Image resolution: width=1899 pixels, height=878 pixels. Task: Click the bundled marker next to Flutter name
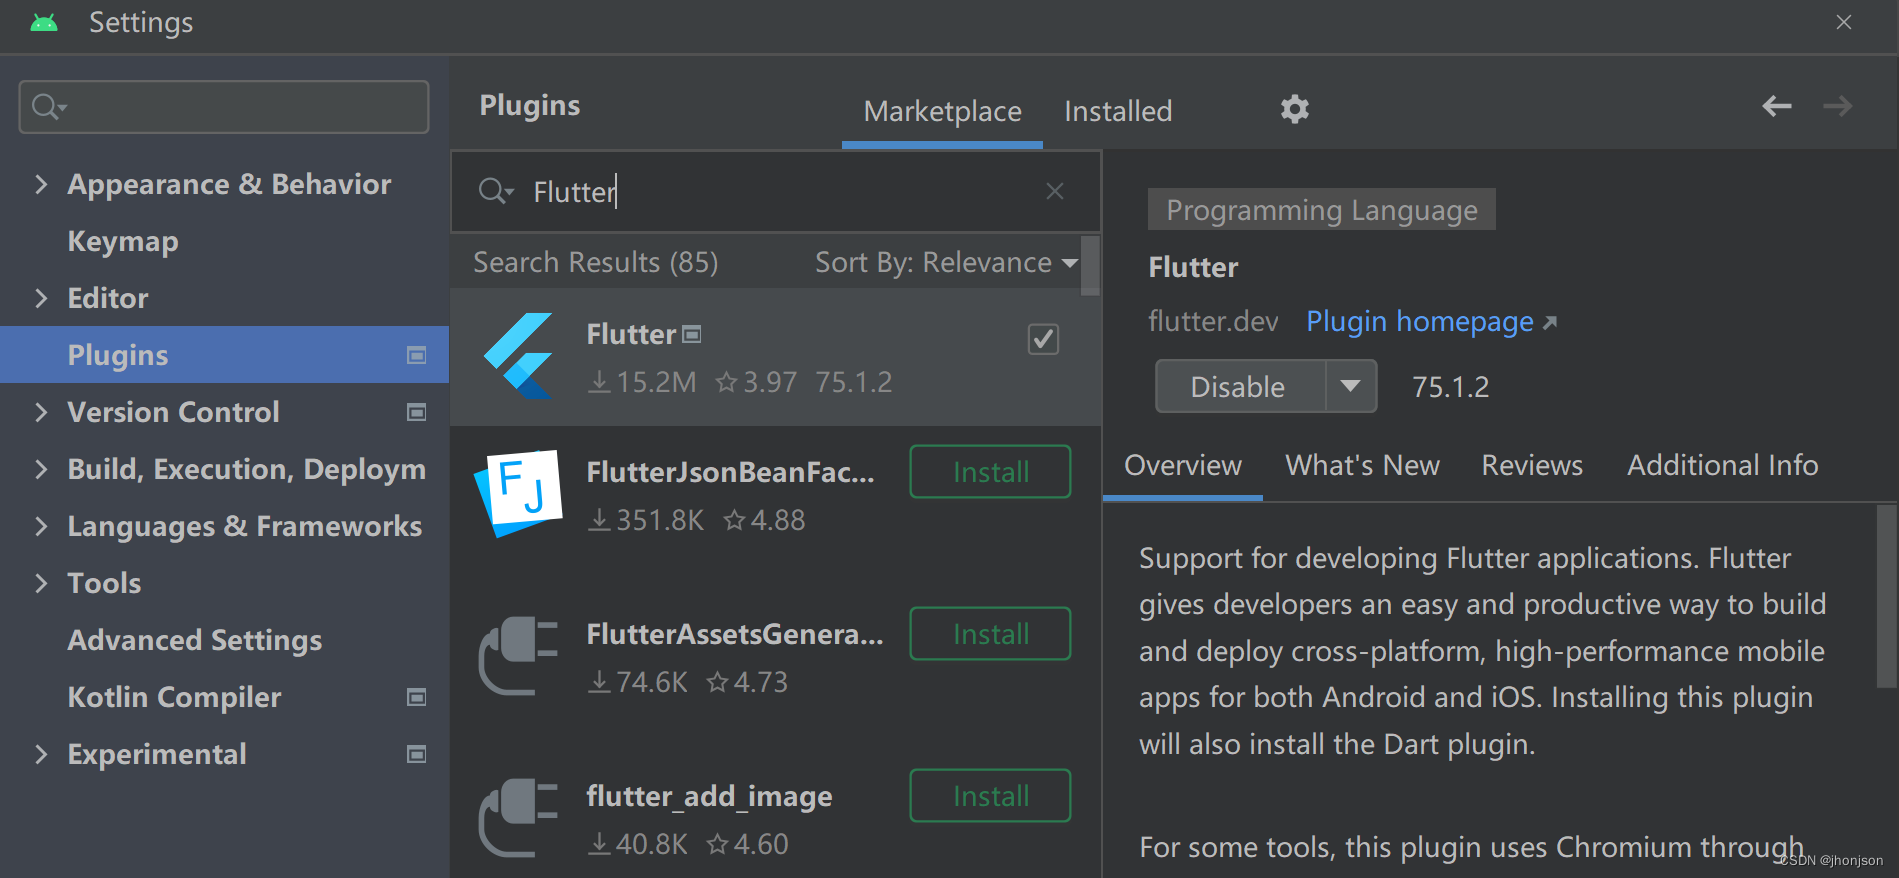click(692, 334)
